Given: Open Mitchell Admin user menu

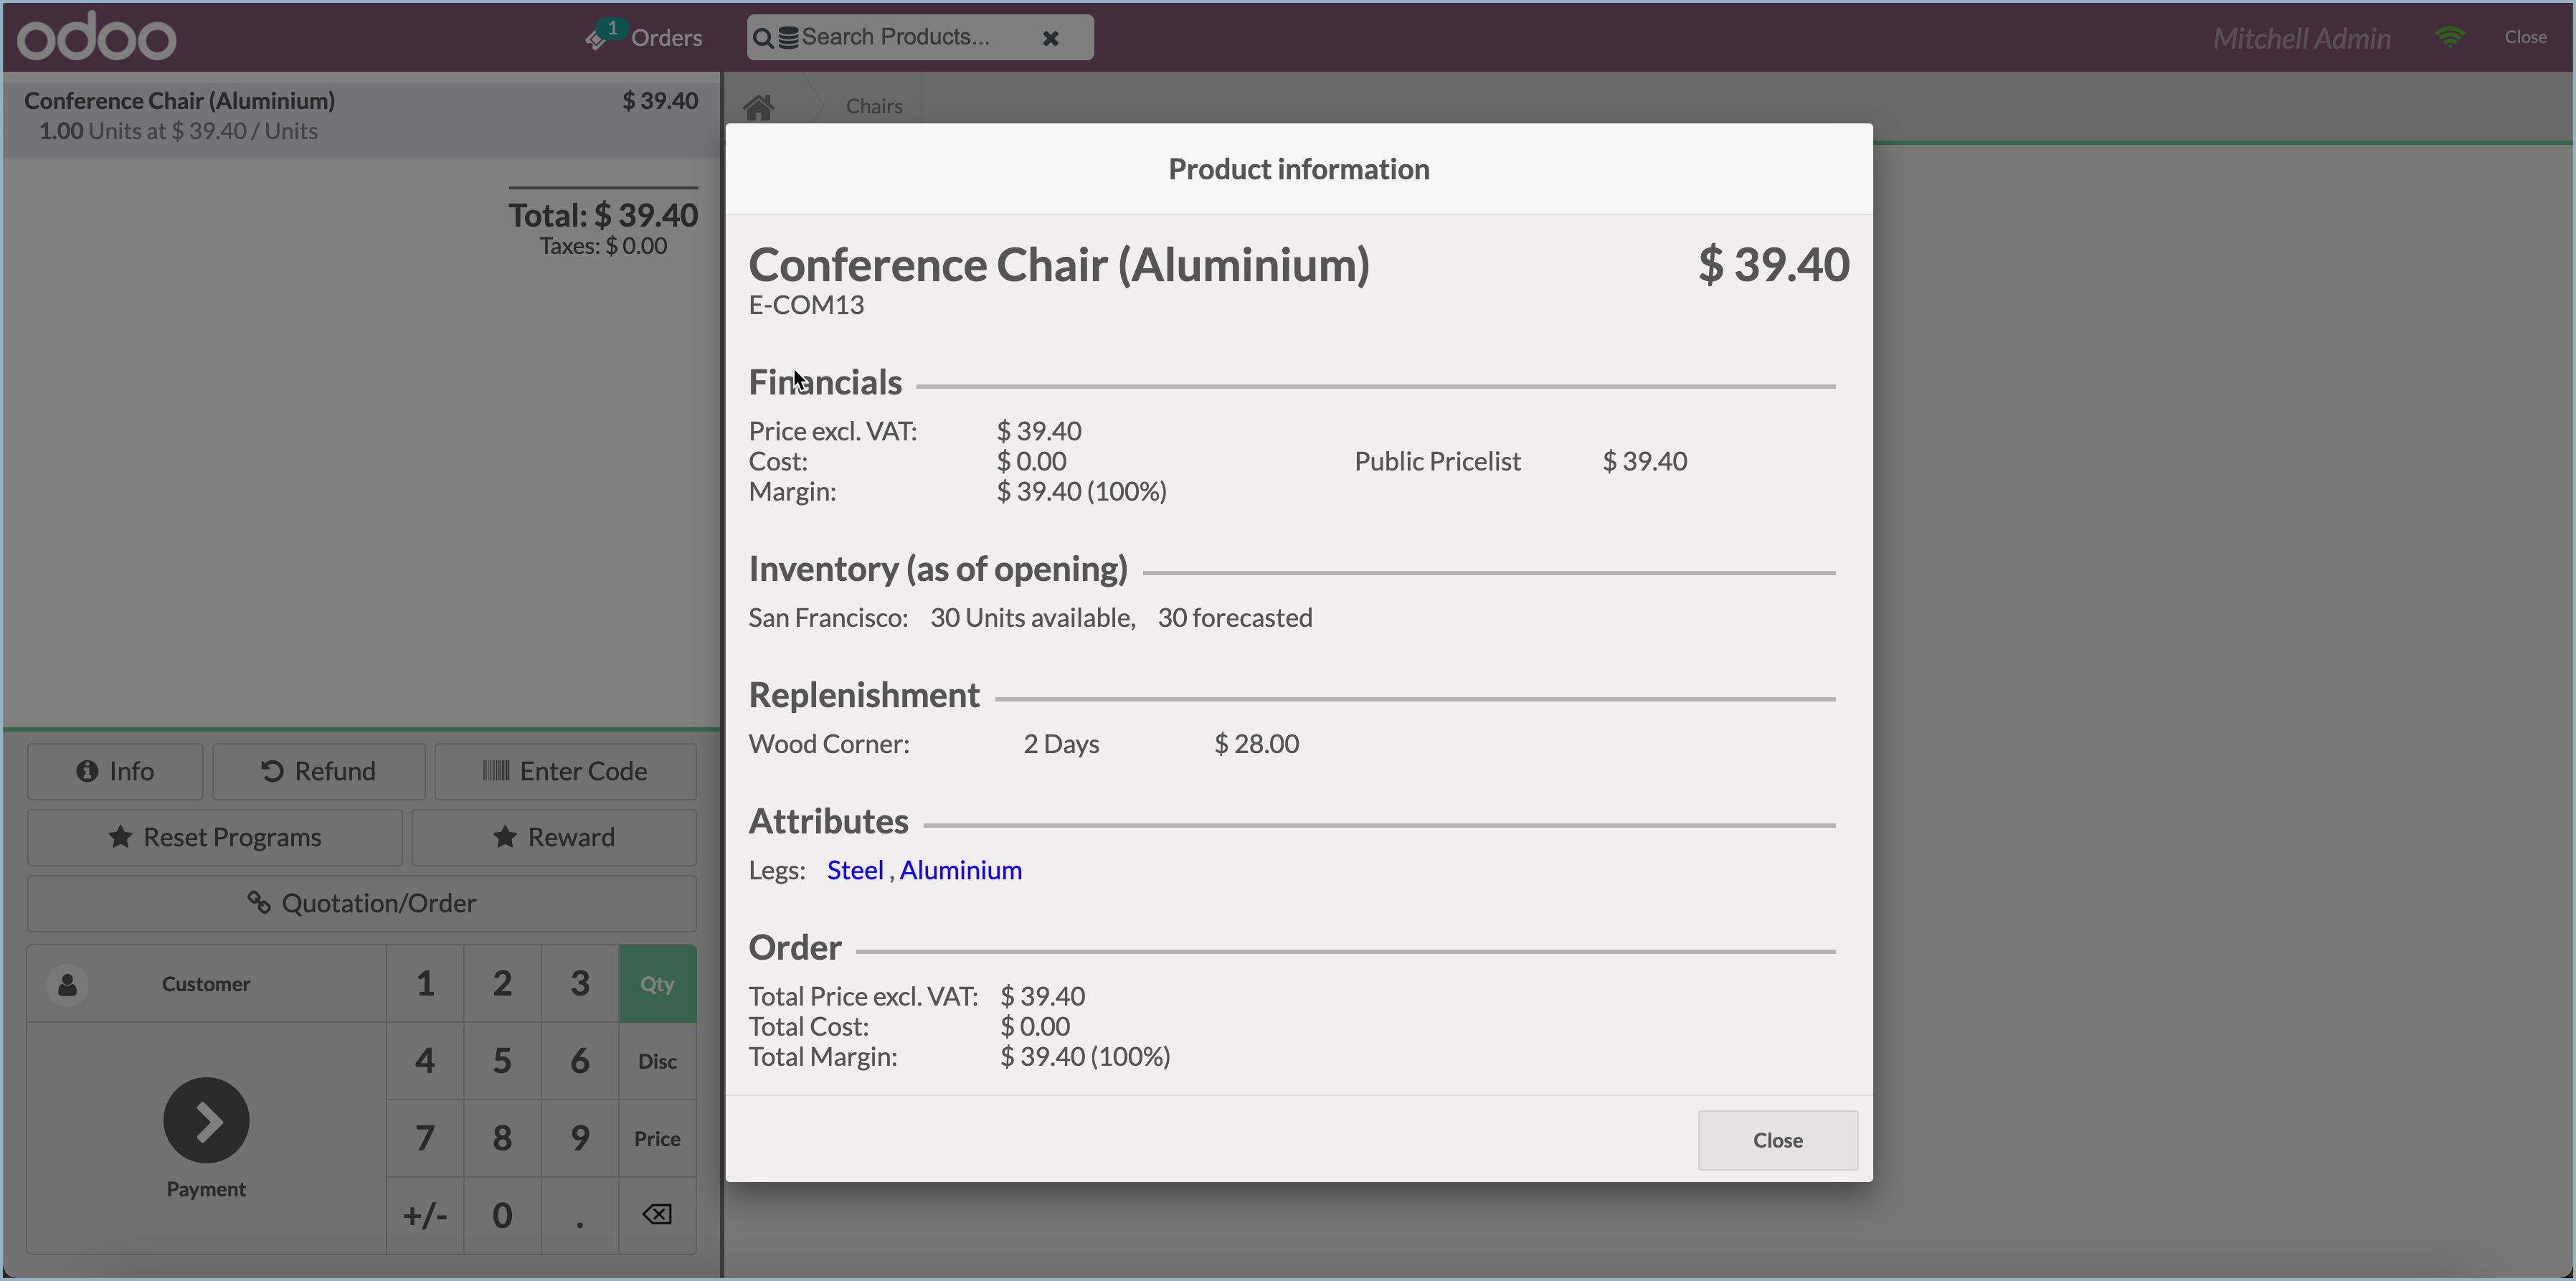Looking at the screenshot, I should (2301, 38).
